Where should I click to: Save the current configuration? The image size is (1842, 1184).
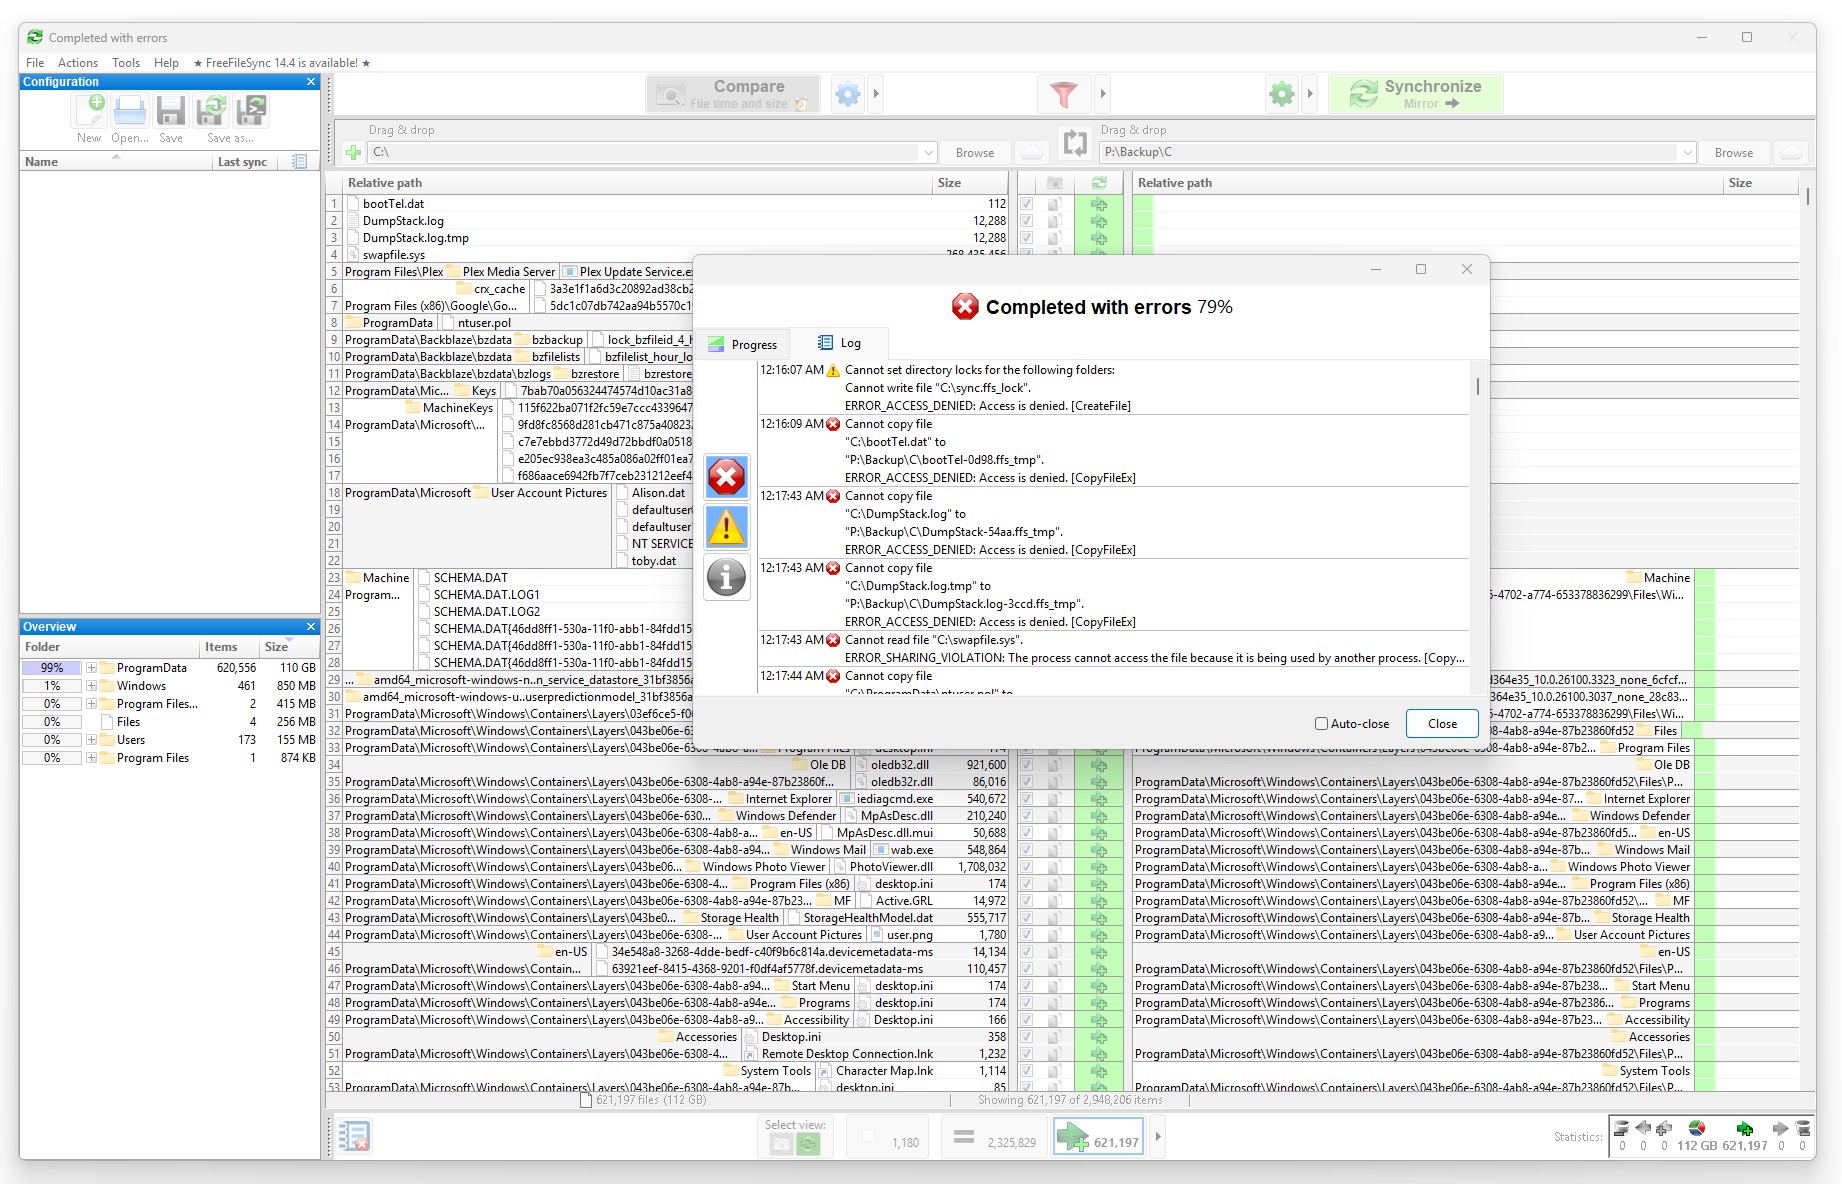169,112
